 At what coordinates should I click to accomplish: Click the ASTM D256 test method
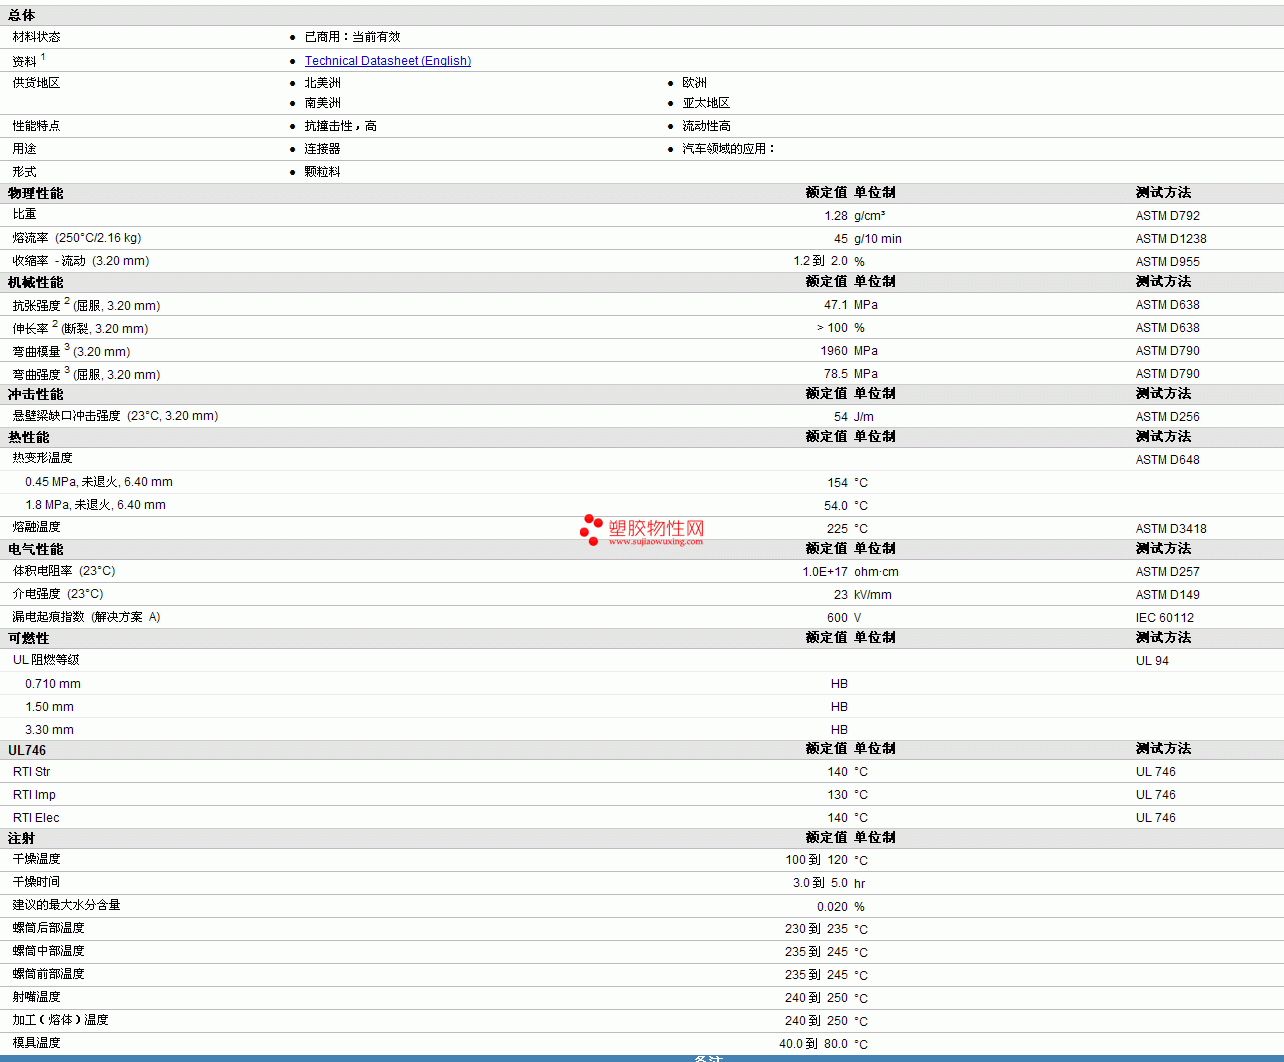tap(1168, 417)
